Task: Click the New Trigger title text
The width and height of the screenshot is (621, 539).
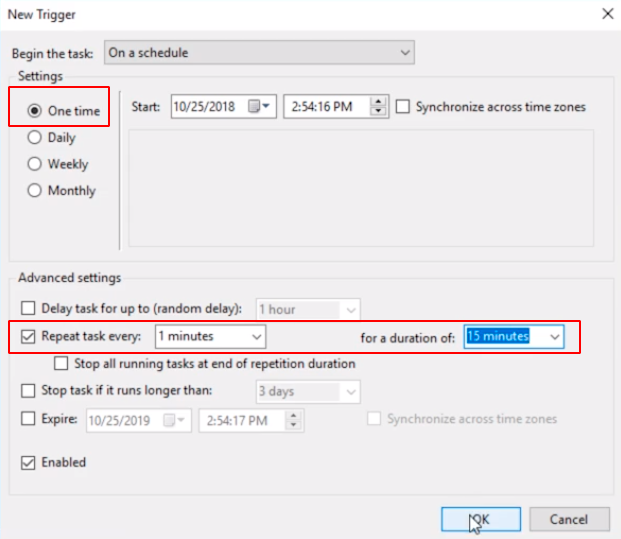Action: 42,14
